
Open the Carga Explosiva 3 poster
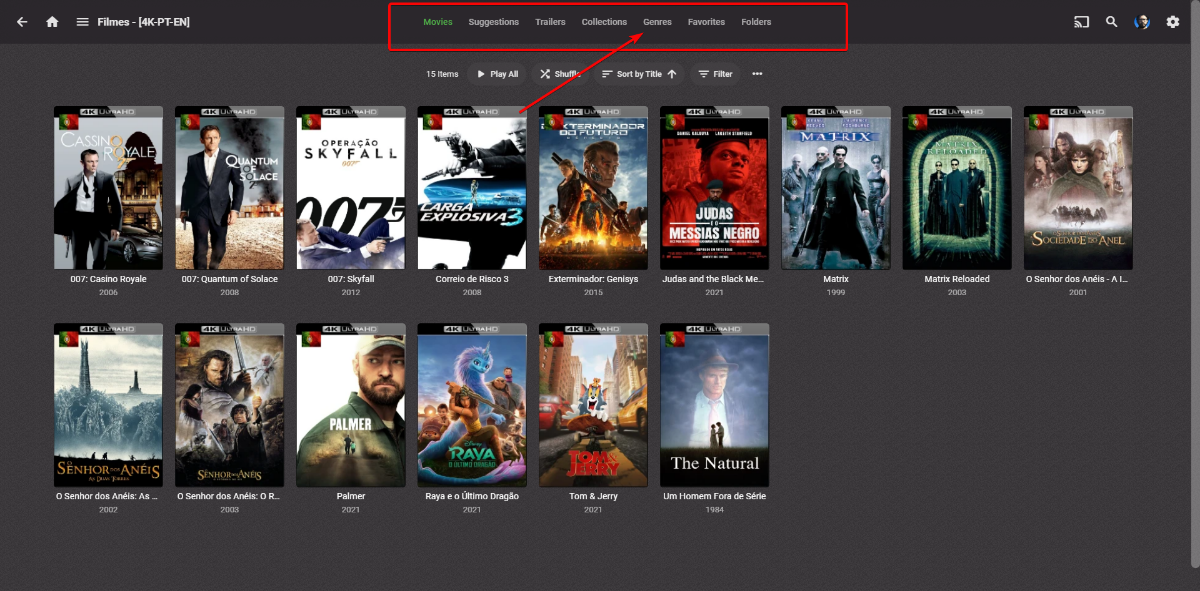tap(472, 188)
